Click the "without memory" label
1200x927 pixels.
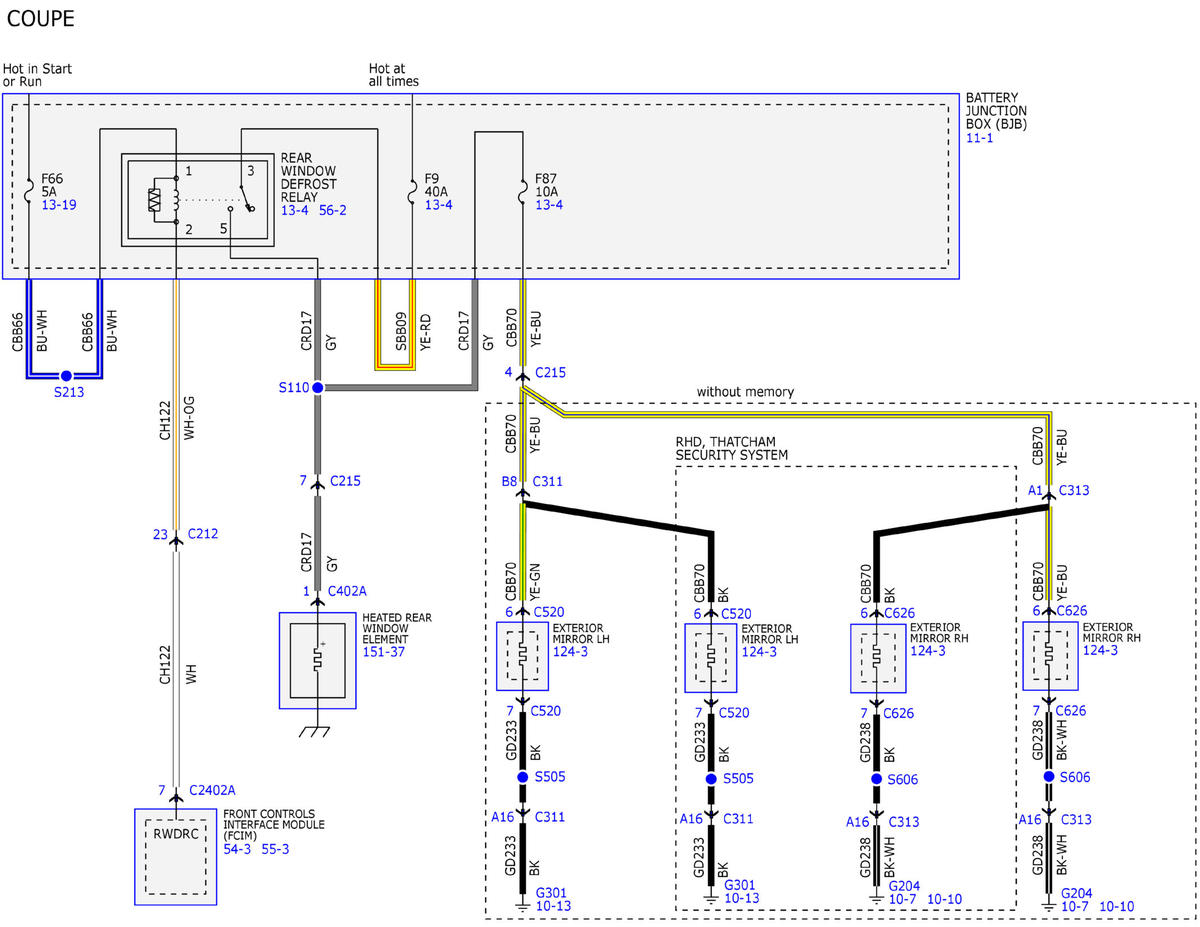pos(745,391)
